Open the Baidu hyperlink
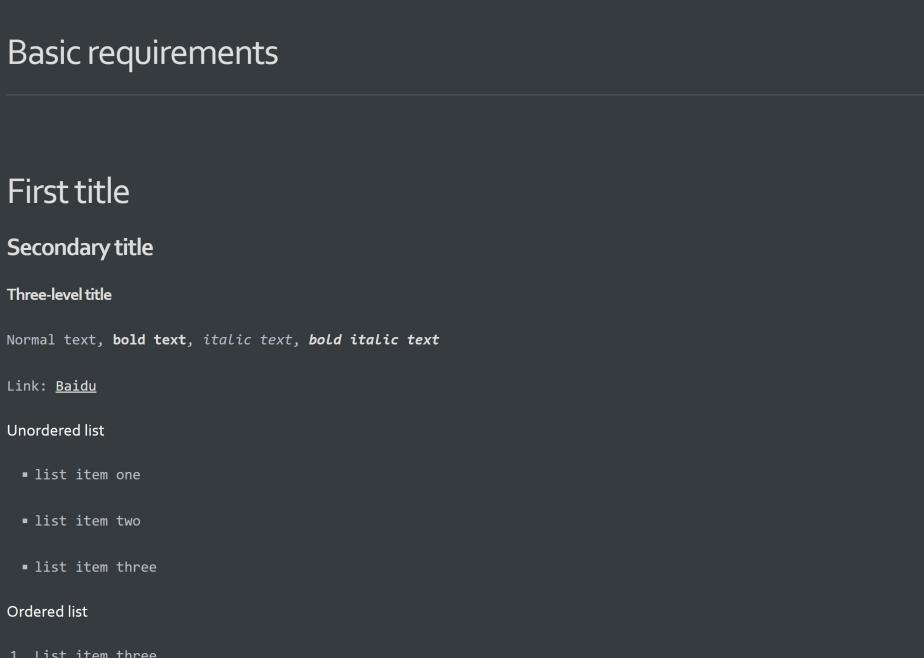The height and width of the screenshot is (658, 924). pos(76,386)
